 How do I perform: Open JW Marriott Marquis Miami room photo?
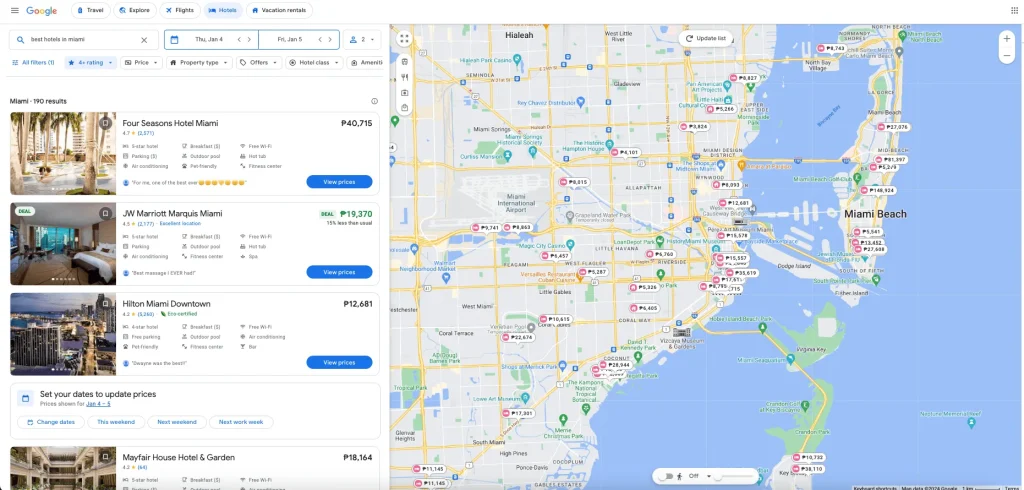click(x=63, y=244)
